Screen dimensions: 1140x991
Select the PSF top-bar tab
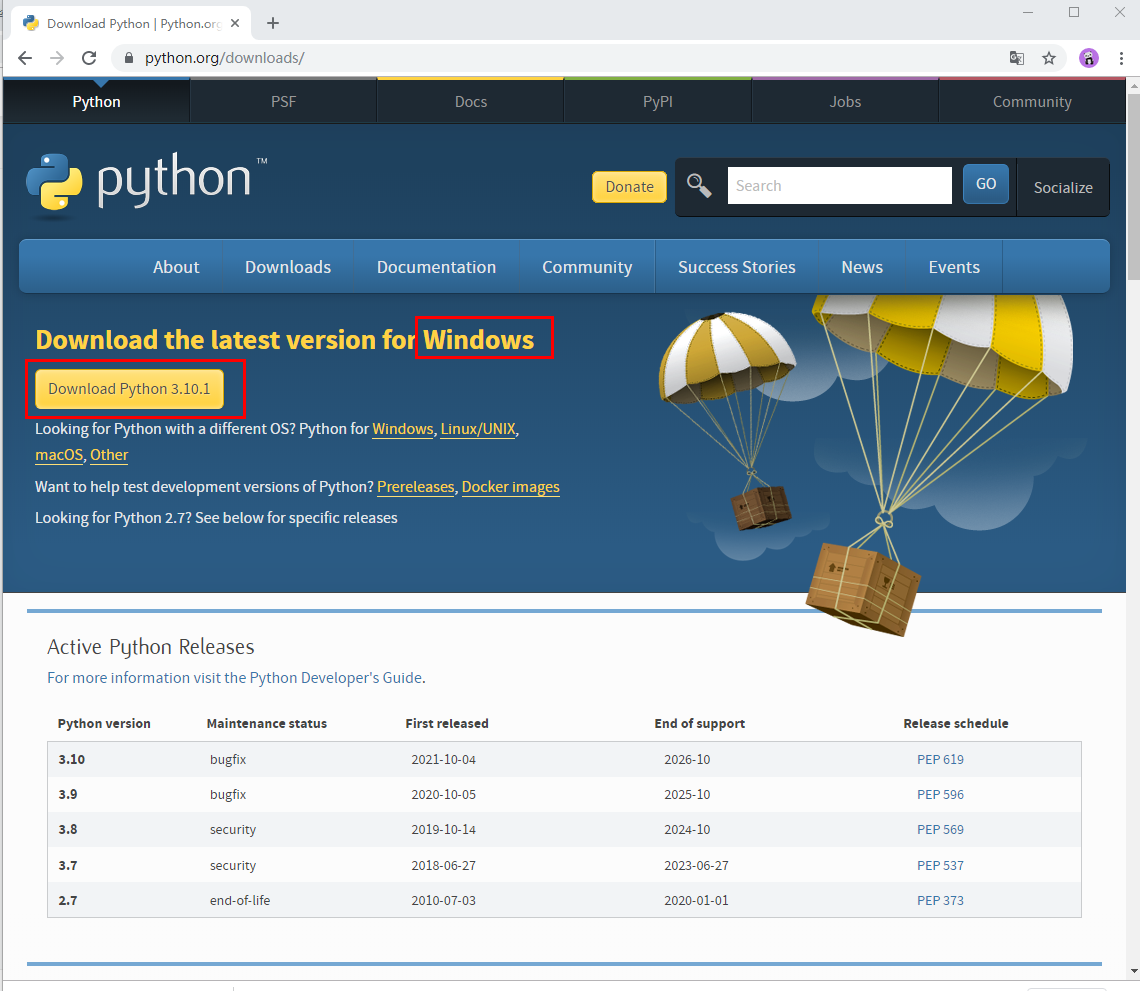point(284,102)
